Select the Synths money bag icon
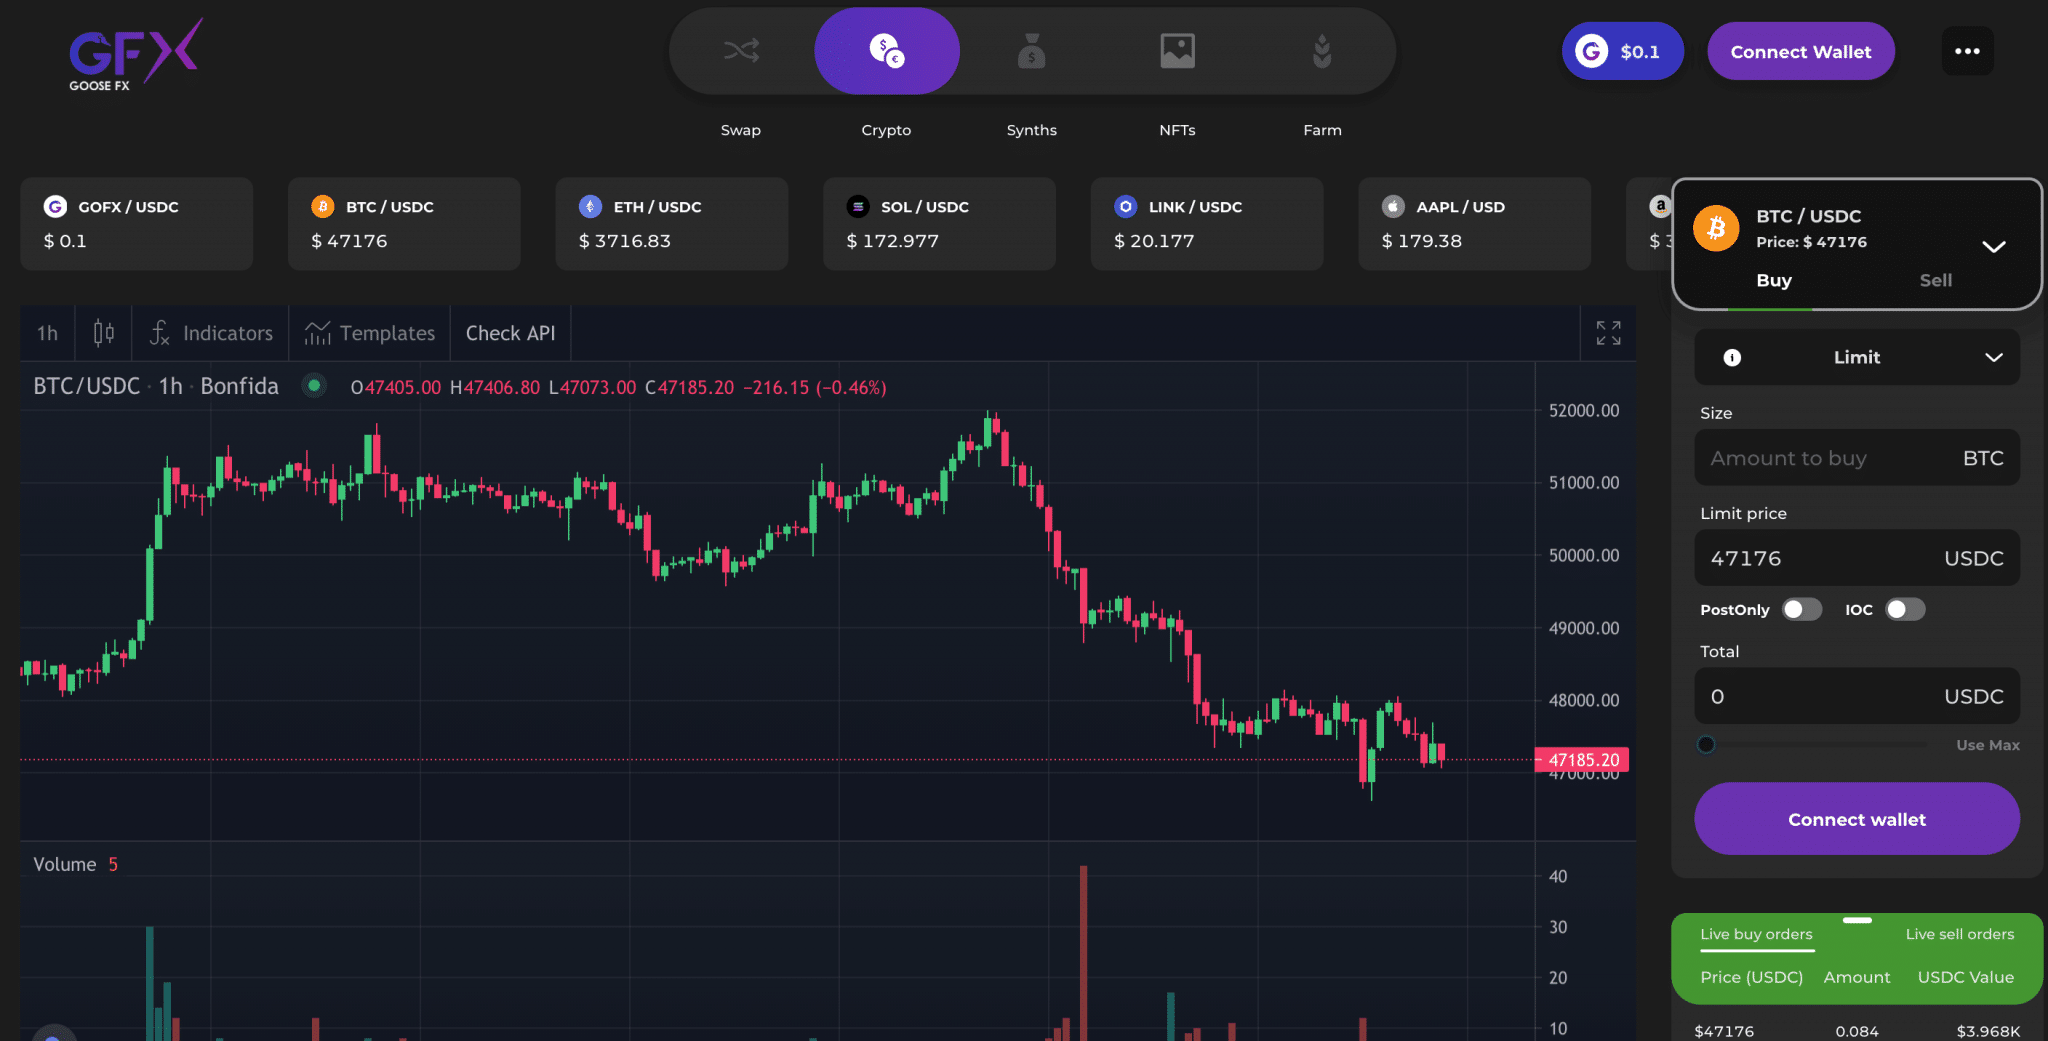2048x1041 pixels. tap(1031, 51)
